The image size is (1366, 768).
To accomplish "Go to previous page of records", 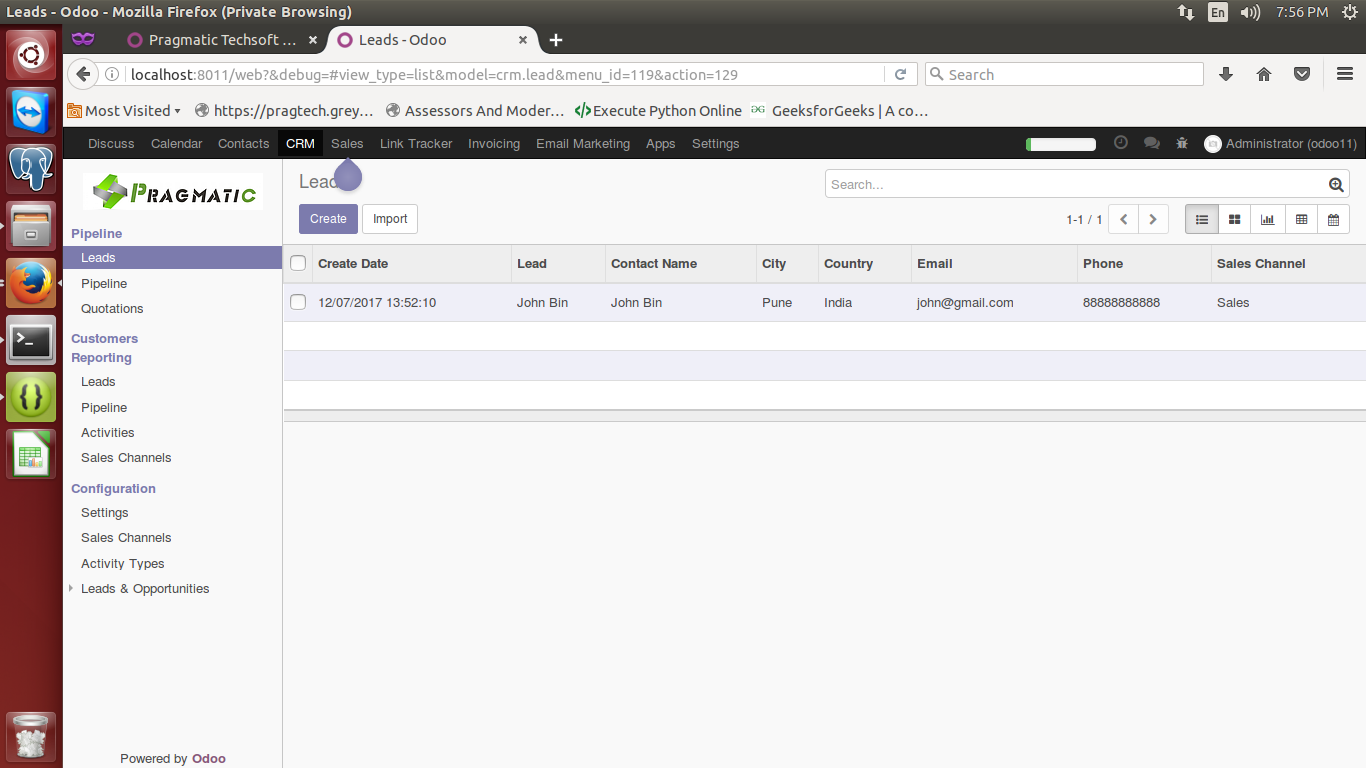I will coord(1124,219).
